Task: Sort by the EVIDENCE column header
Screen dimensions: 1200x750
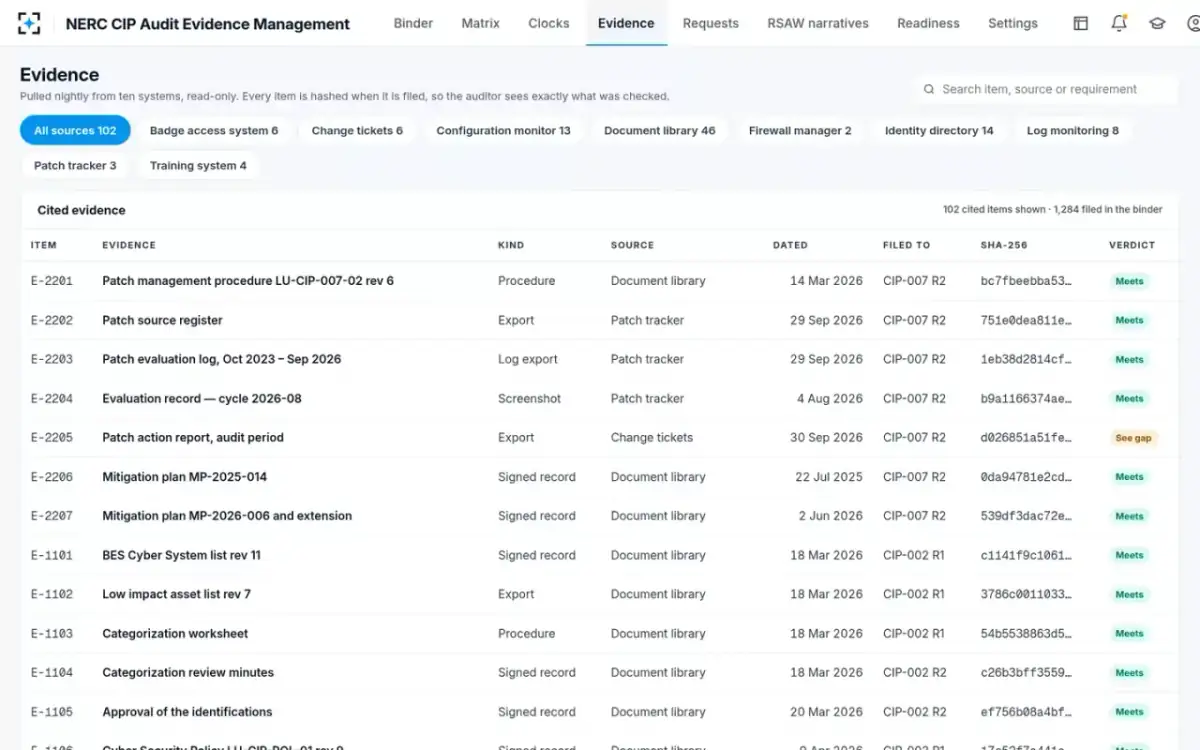Action: 129,245
